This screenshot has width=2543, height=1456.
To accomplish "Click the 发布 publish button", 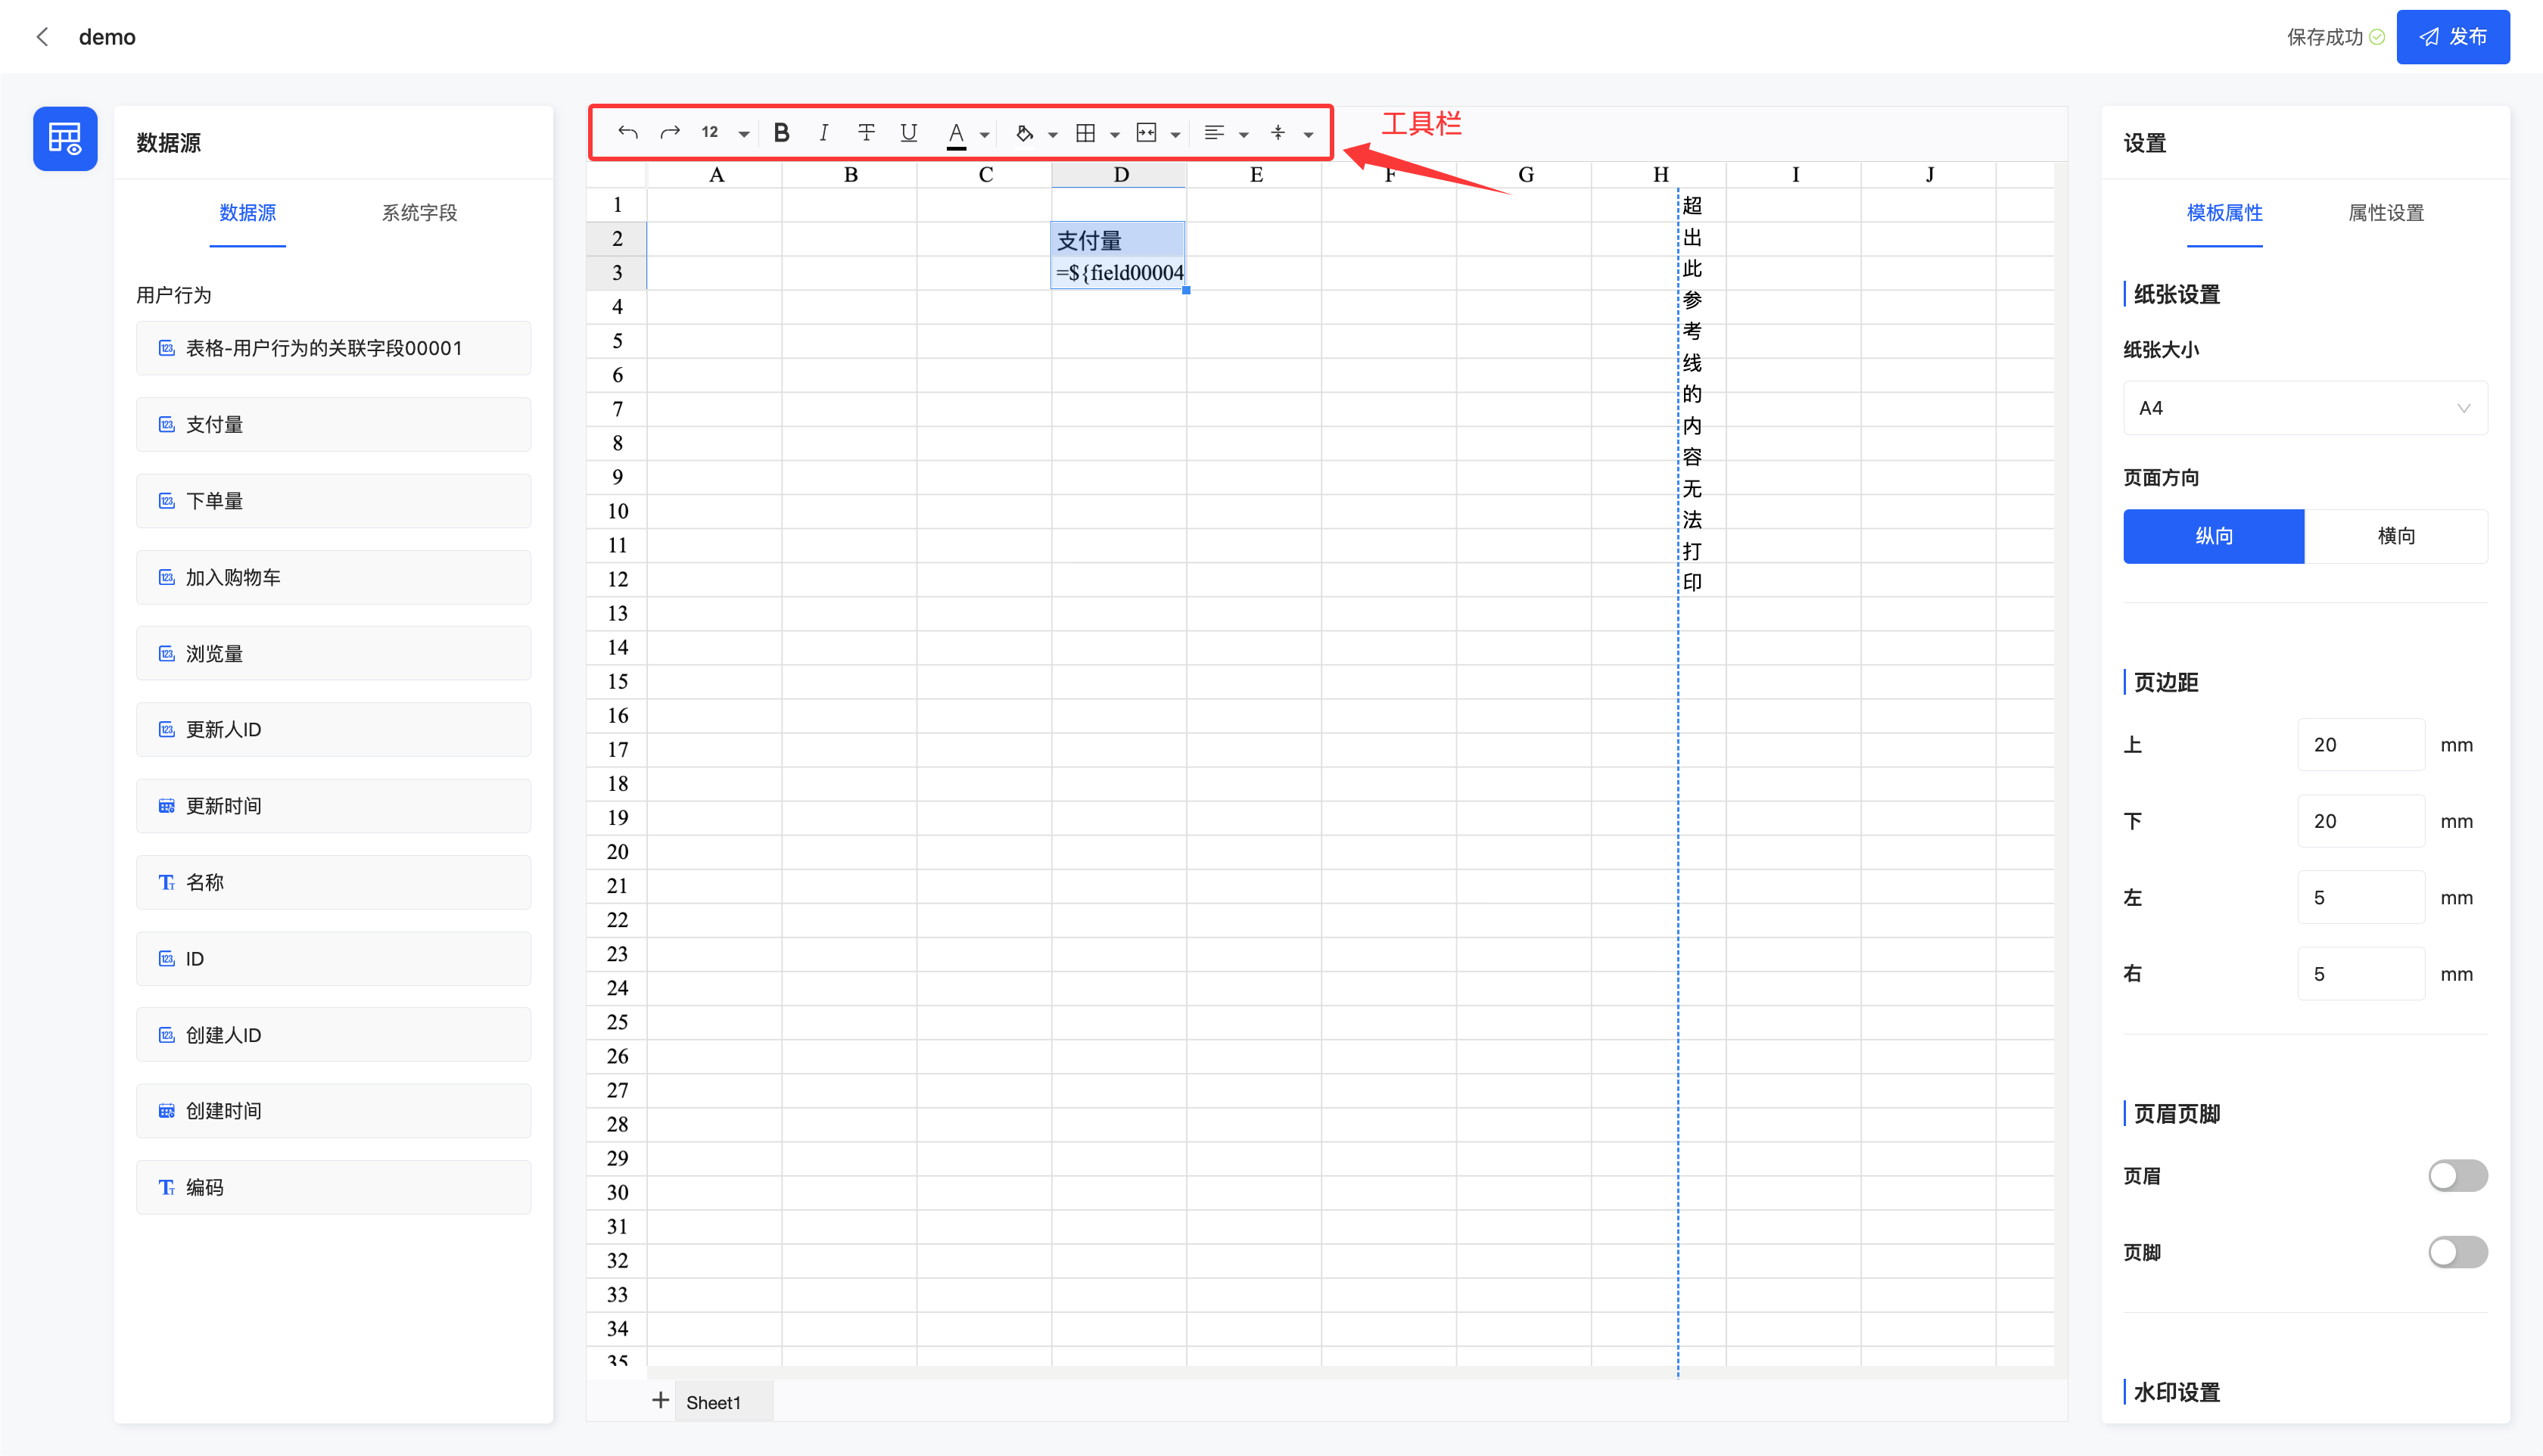I will (x=2452, y=37).
